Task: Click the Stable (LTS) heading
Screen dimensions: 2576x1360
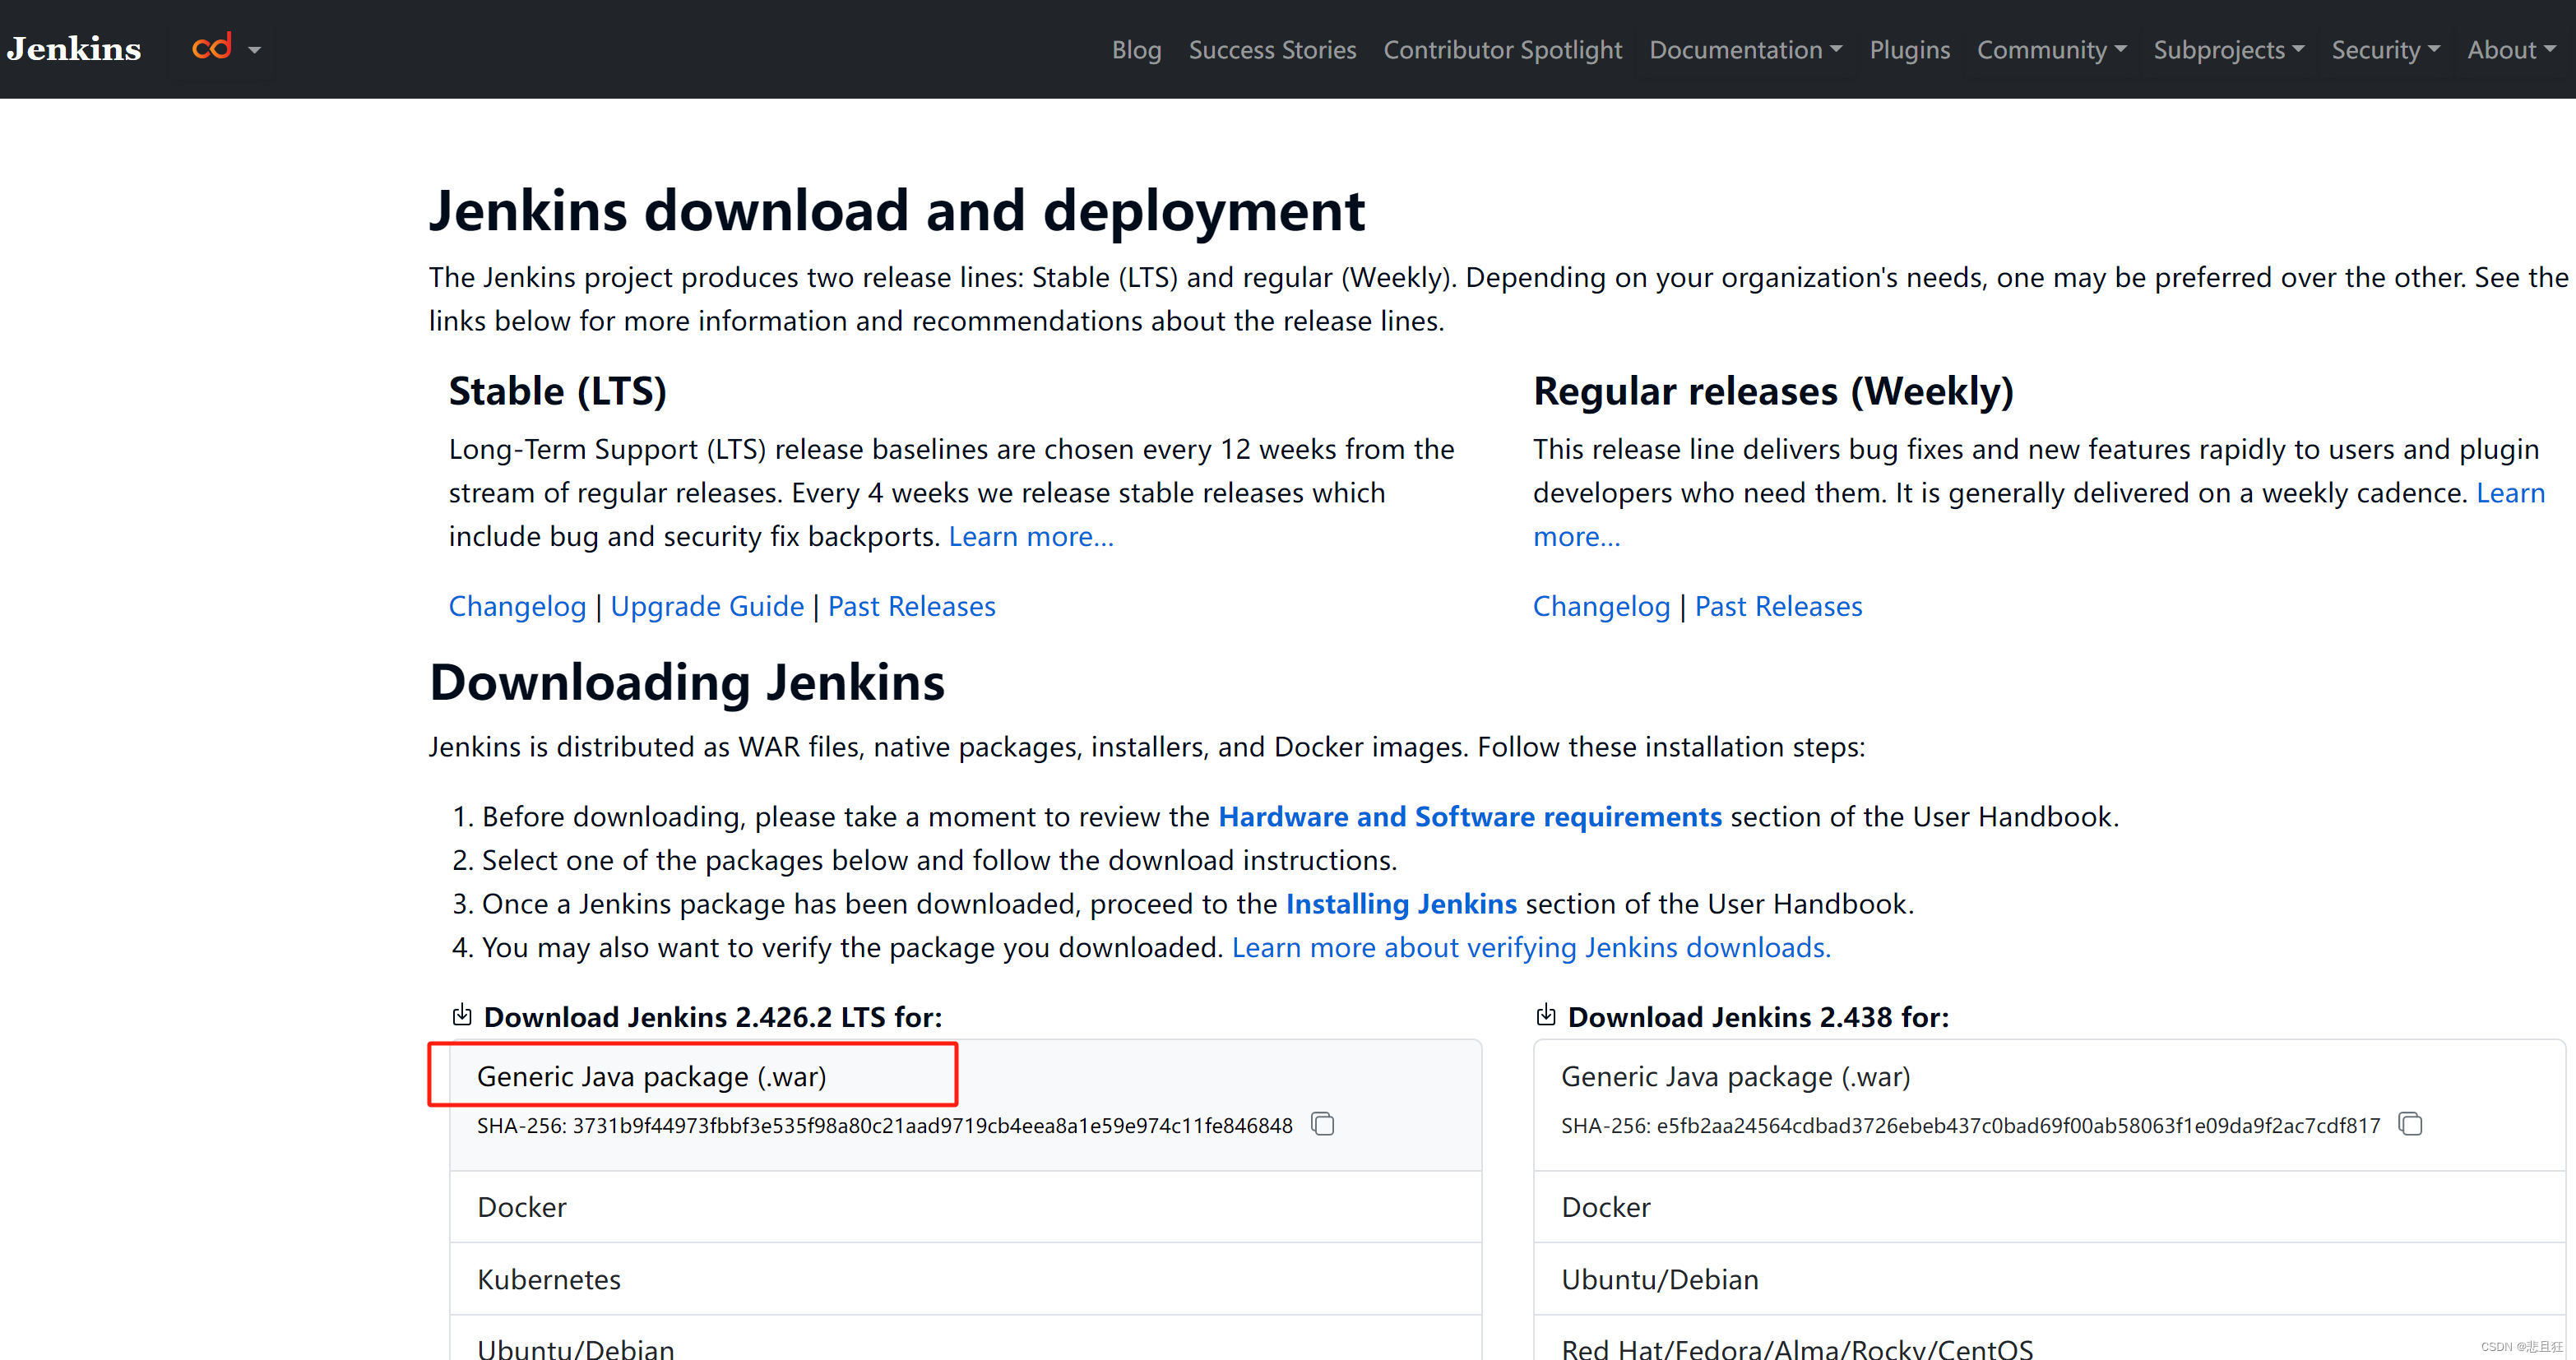Action: [x=557, y=391]
